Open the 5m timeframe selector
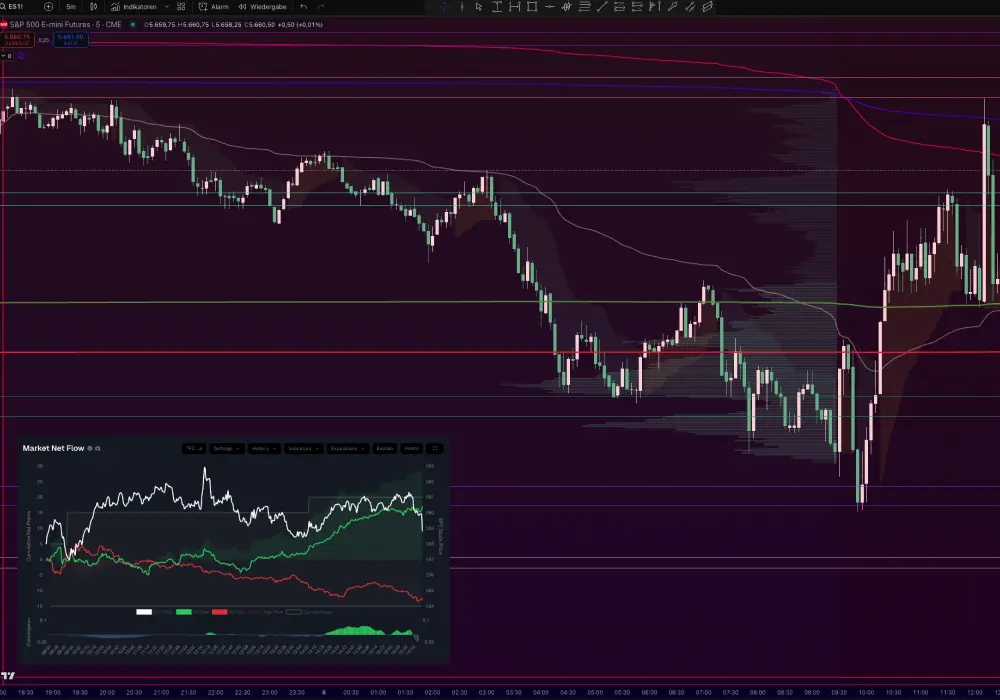 point(71,6)
